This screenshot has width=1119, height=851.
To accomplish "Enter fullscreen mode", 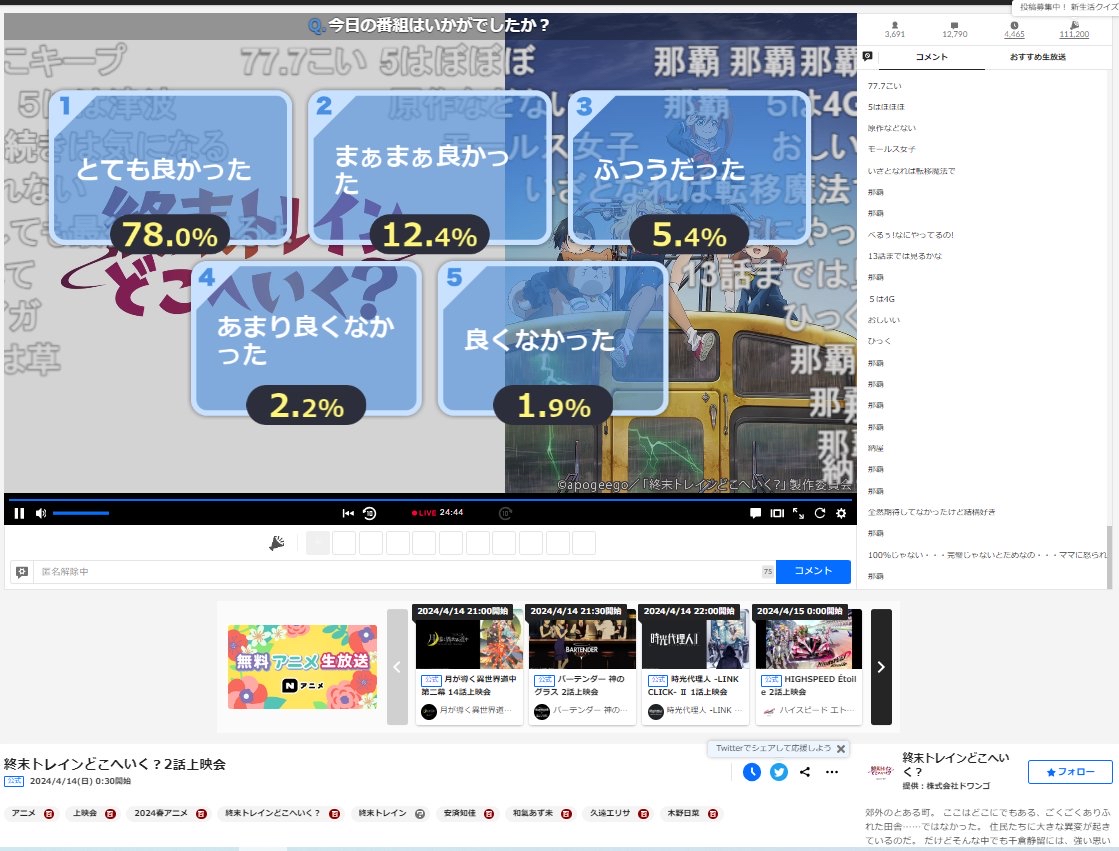I will pos(799,513).
